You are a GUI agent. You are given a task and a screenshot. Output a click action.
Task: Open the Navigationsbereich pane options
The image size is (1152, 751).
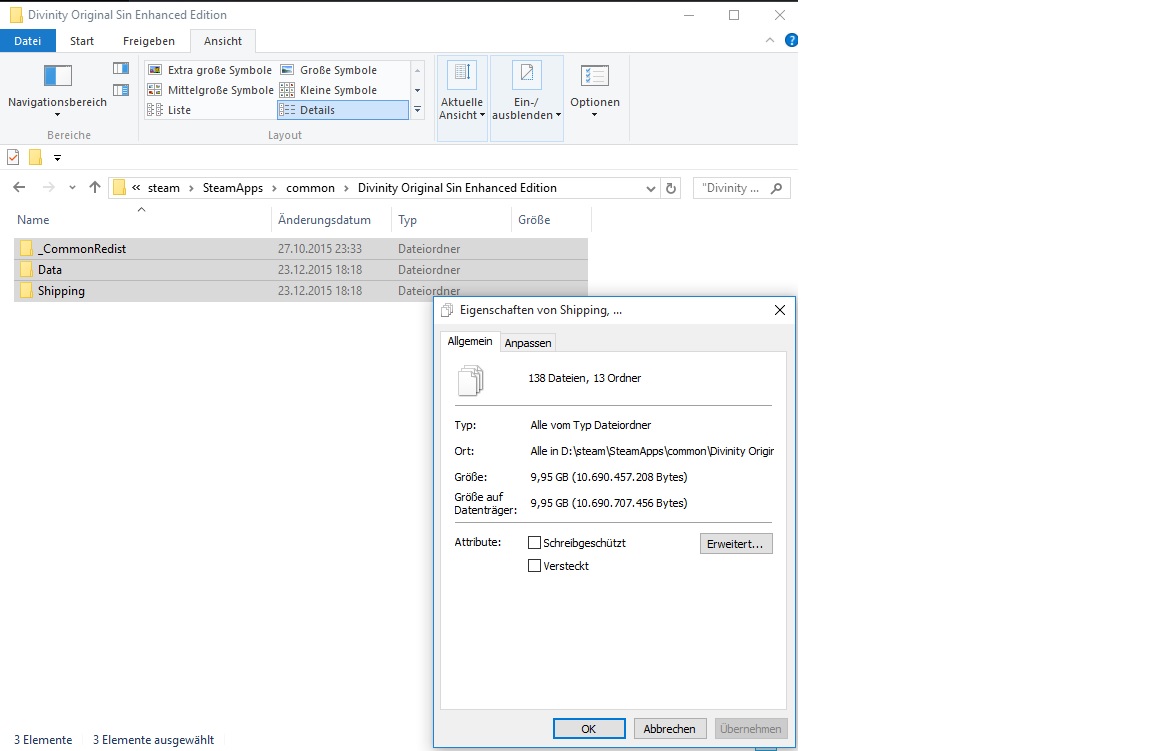coord(57,90)
